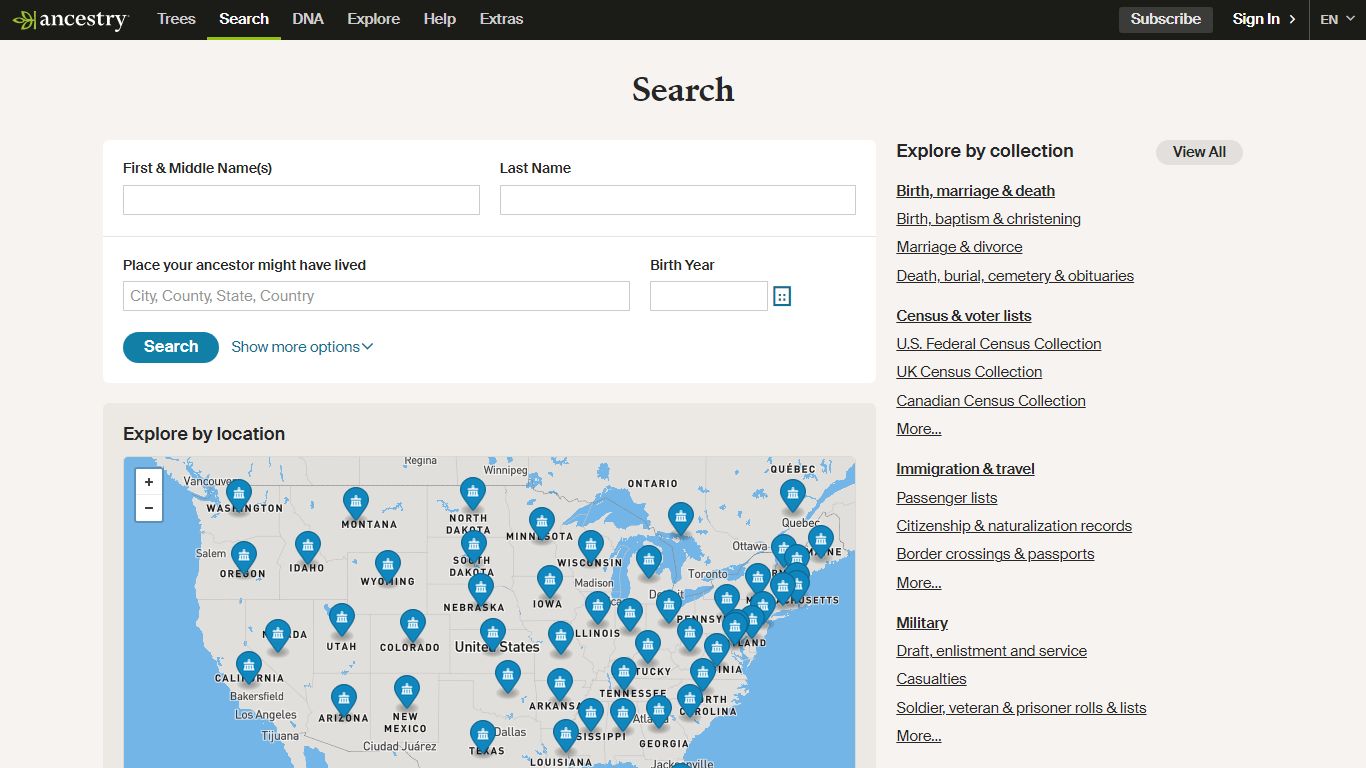Select the Oregon map pin
This screenshot has width=1366, height=768.
pos(244,557)
